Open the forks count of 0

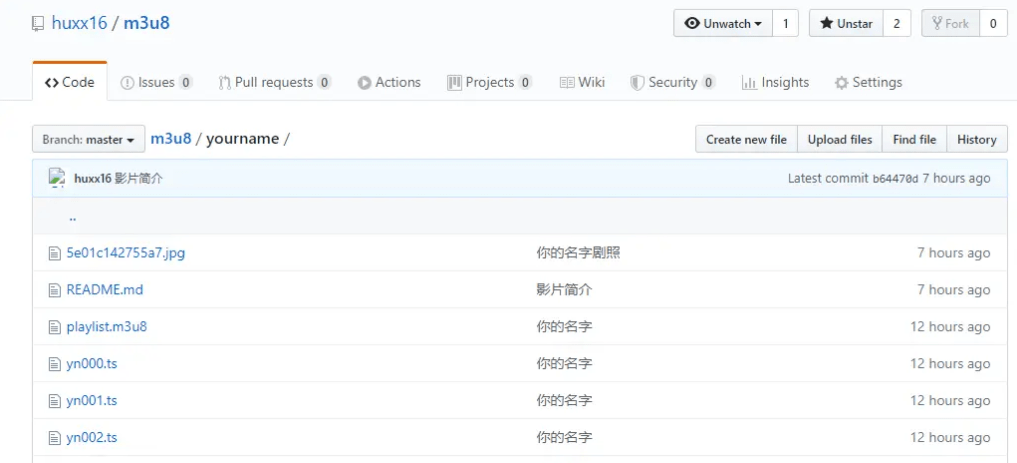(993, 23)
